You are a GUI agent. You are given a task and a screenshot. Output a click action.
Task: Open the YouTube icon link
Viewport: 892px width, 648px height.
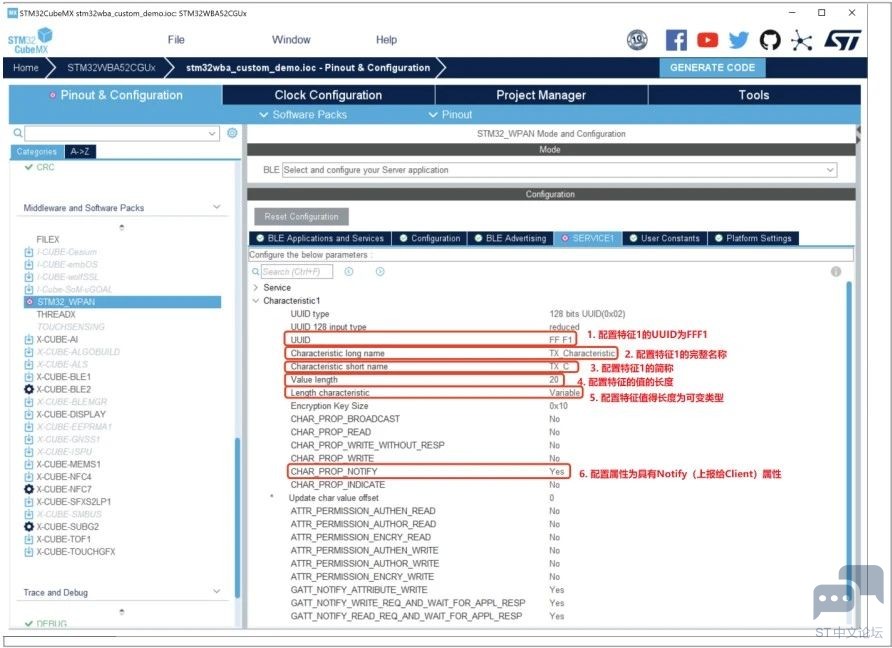click(707, 40)
